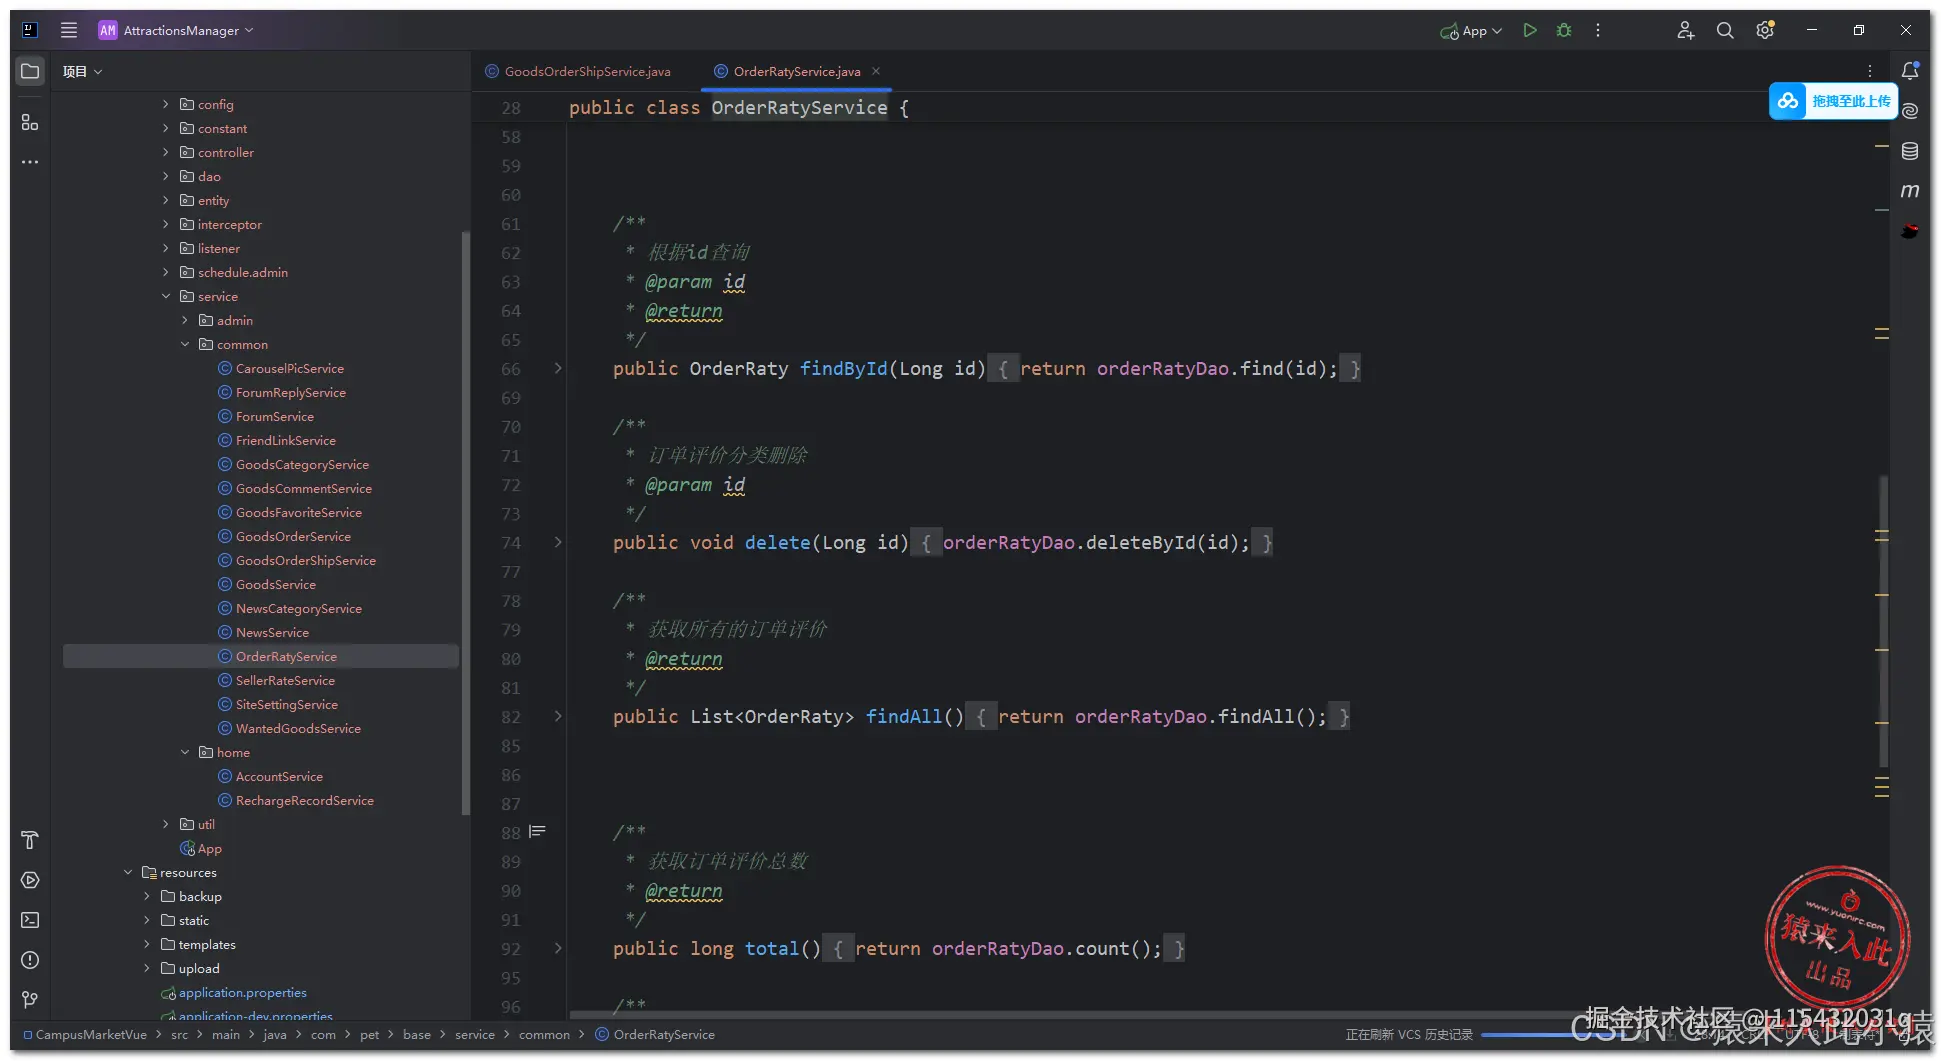This screenshot has height=1061, width=1941.
Task: Click the orderRatyDao.find call in findById
Action: (x=1216, y=368)
